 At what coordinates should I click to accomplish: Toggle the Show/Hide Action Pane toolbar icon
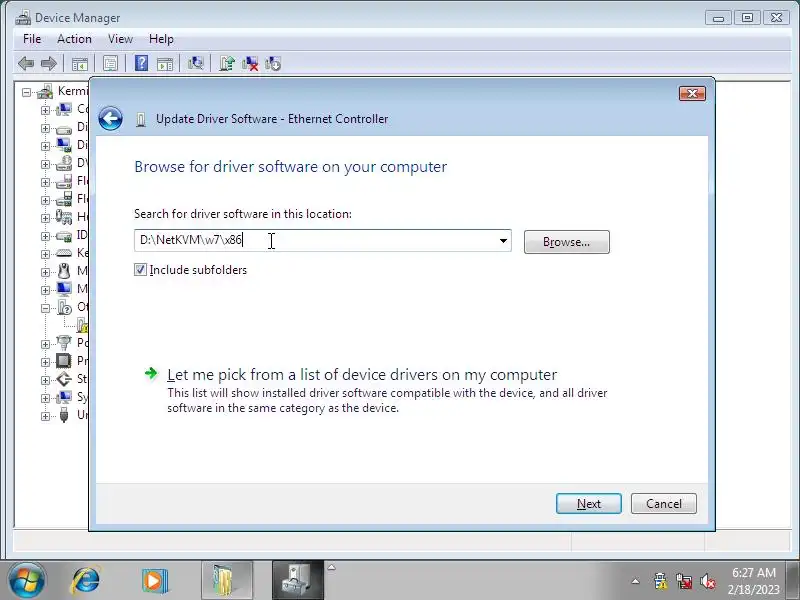pos(165,64)
